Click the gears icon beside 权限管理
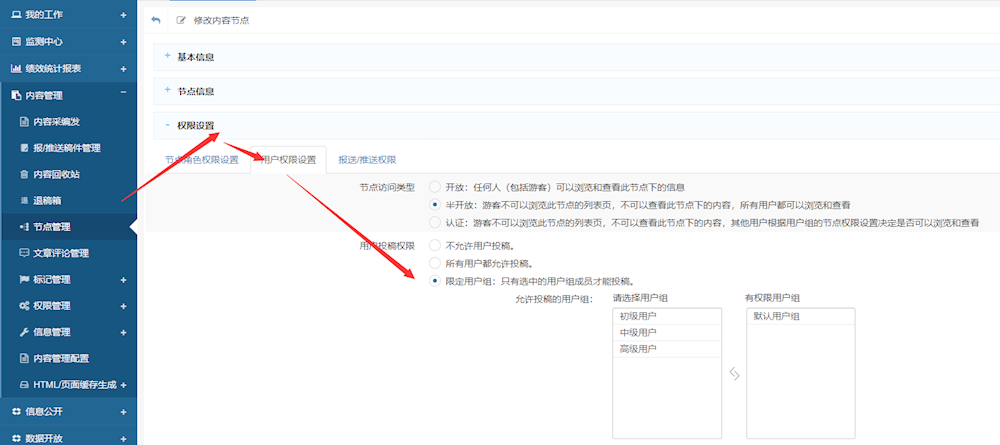The image size is (1000, 445). point(24,306)
